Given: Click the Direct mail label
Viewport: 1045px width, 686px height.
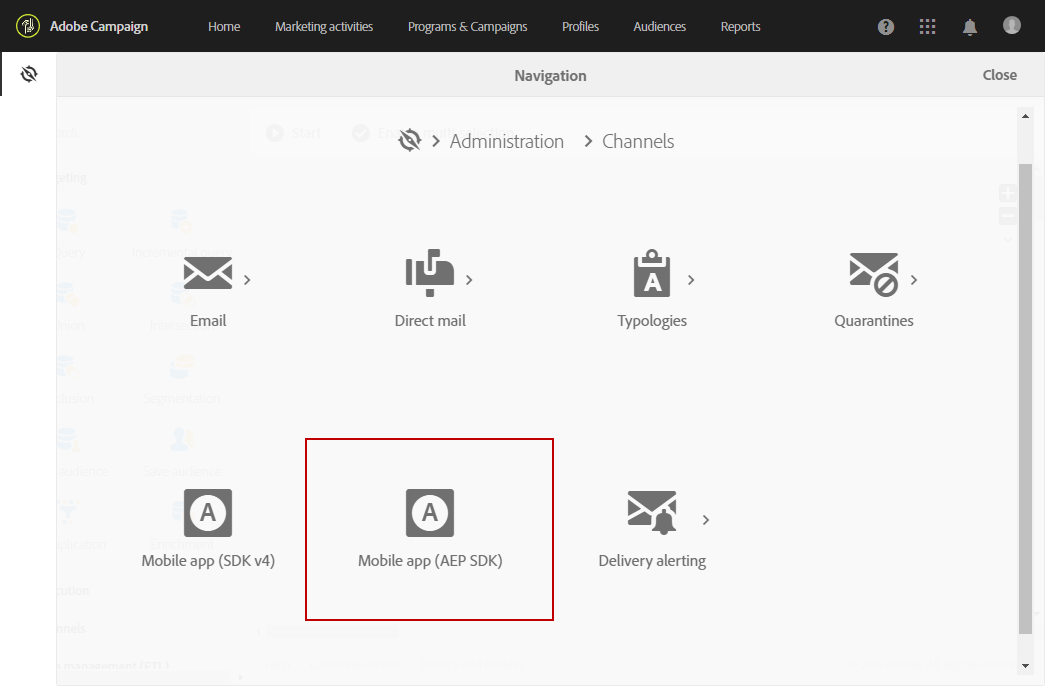Looking at the screenshot, I should pos(430,321).
